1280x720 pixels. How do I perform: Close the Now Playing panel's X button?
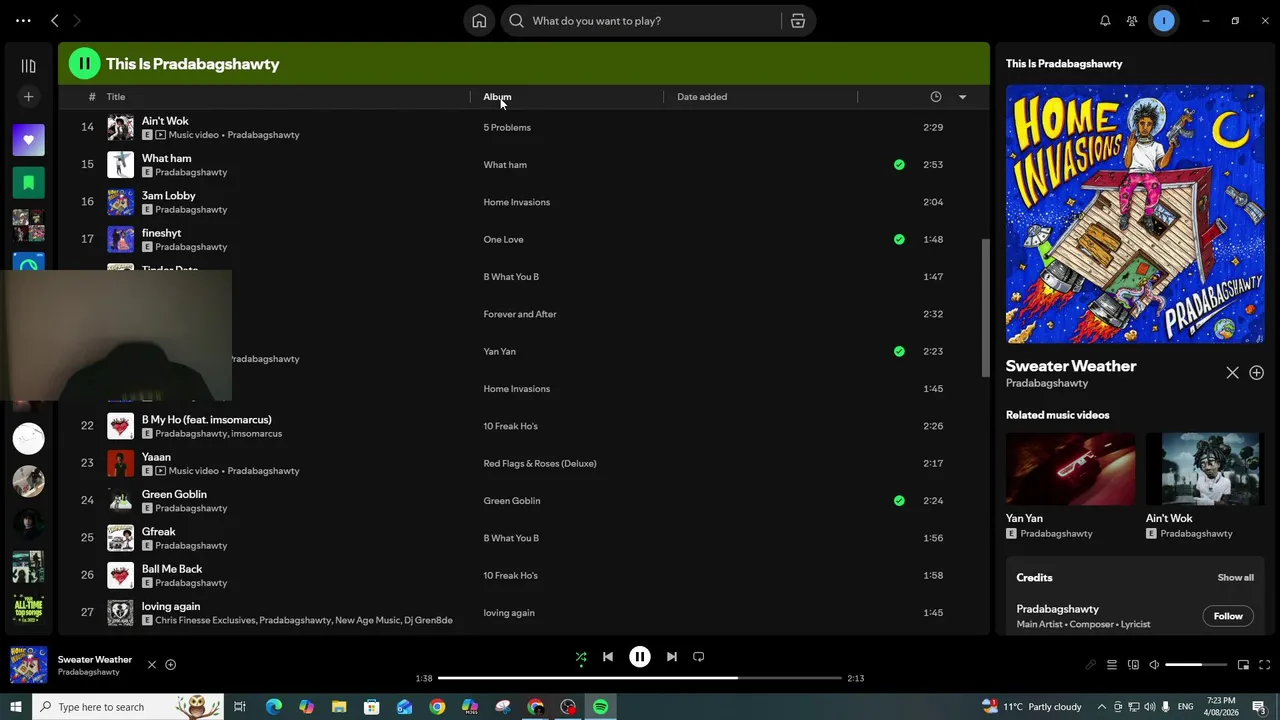tap(1232, 373)
